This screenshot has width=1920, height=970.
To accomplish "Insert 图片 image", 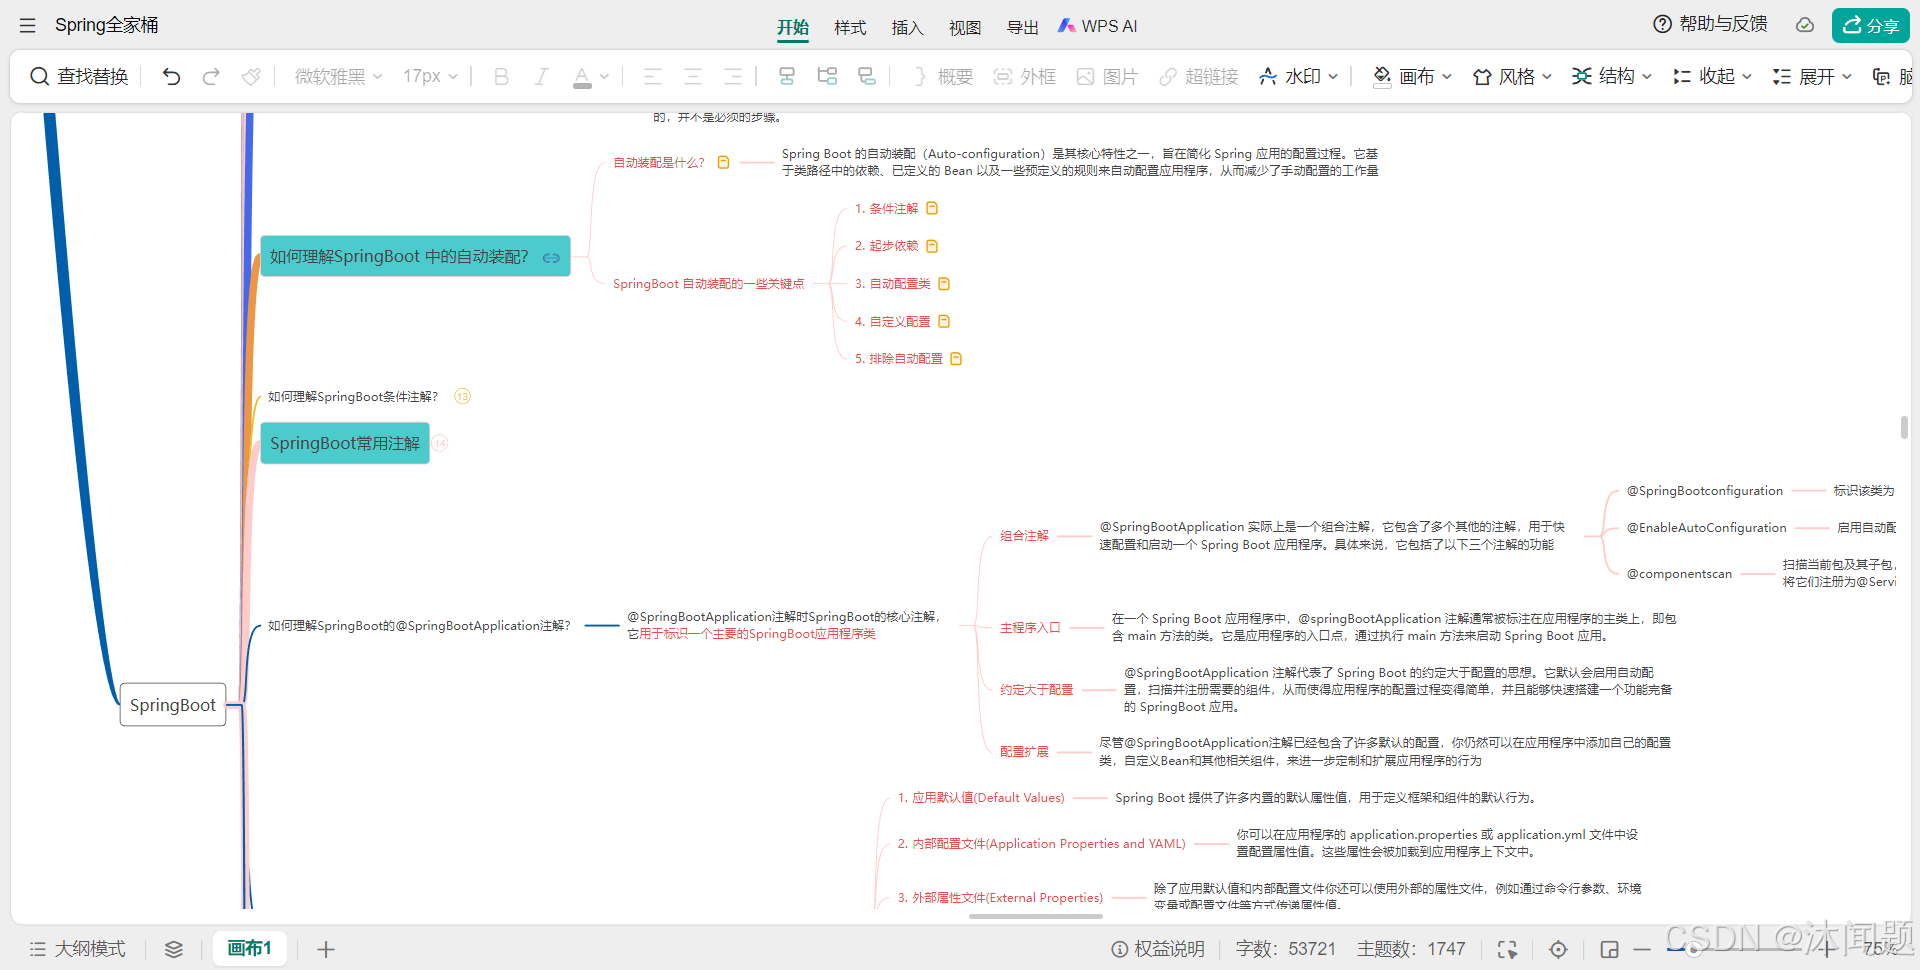I will [x=1107, y=76].
